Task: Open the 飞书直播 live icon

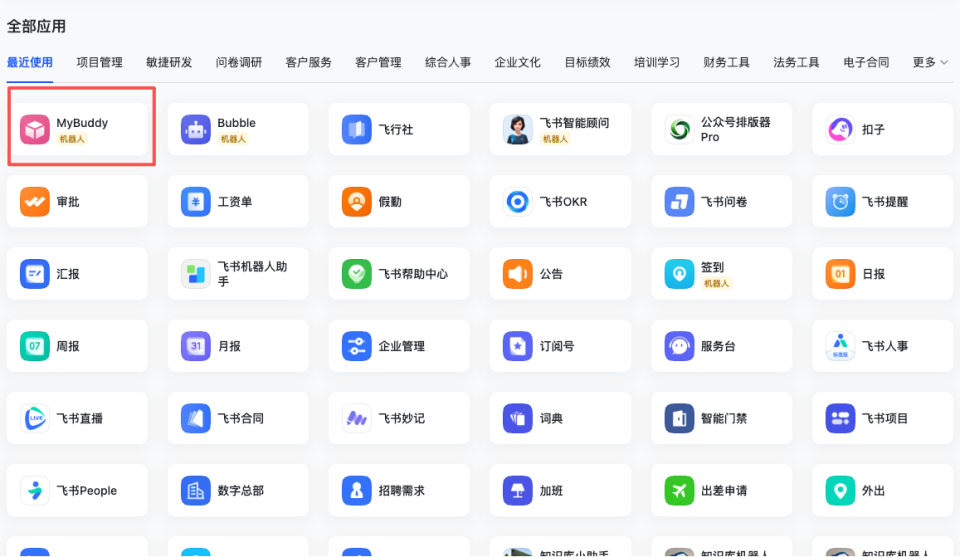Action: (35, 418)
